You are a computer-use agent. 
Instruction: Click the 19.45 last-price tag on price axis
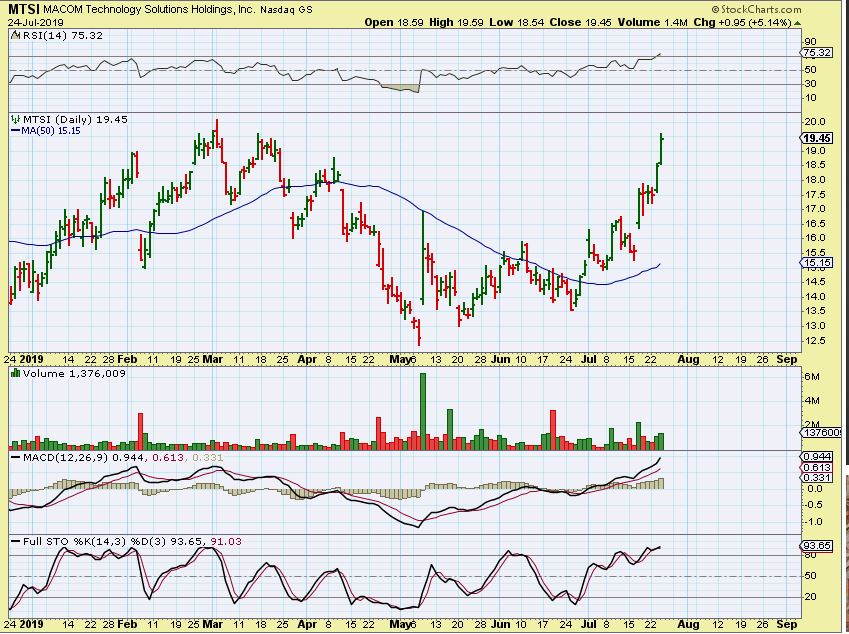tap(817, 138)
